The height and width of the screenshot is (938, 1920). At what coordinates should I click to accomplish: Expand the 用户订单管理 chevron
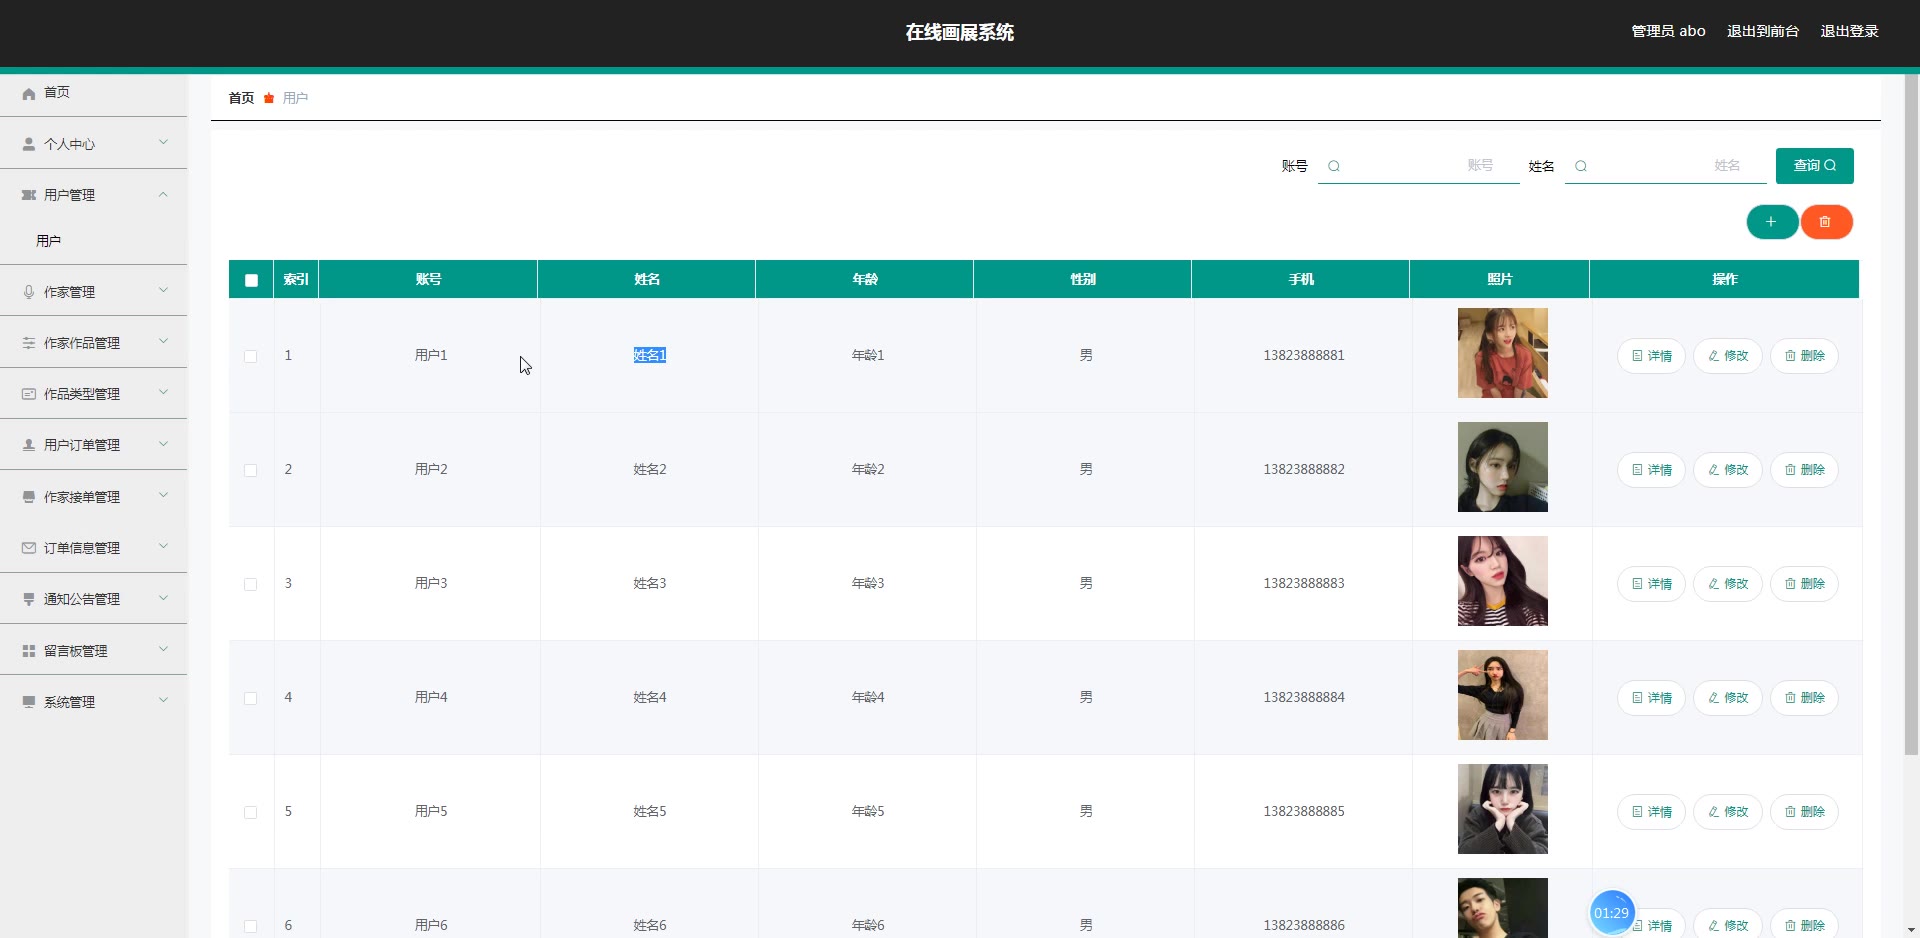[163, 444]
